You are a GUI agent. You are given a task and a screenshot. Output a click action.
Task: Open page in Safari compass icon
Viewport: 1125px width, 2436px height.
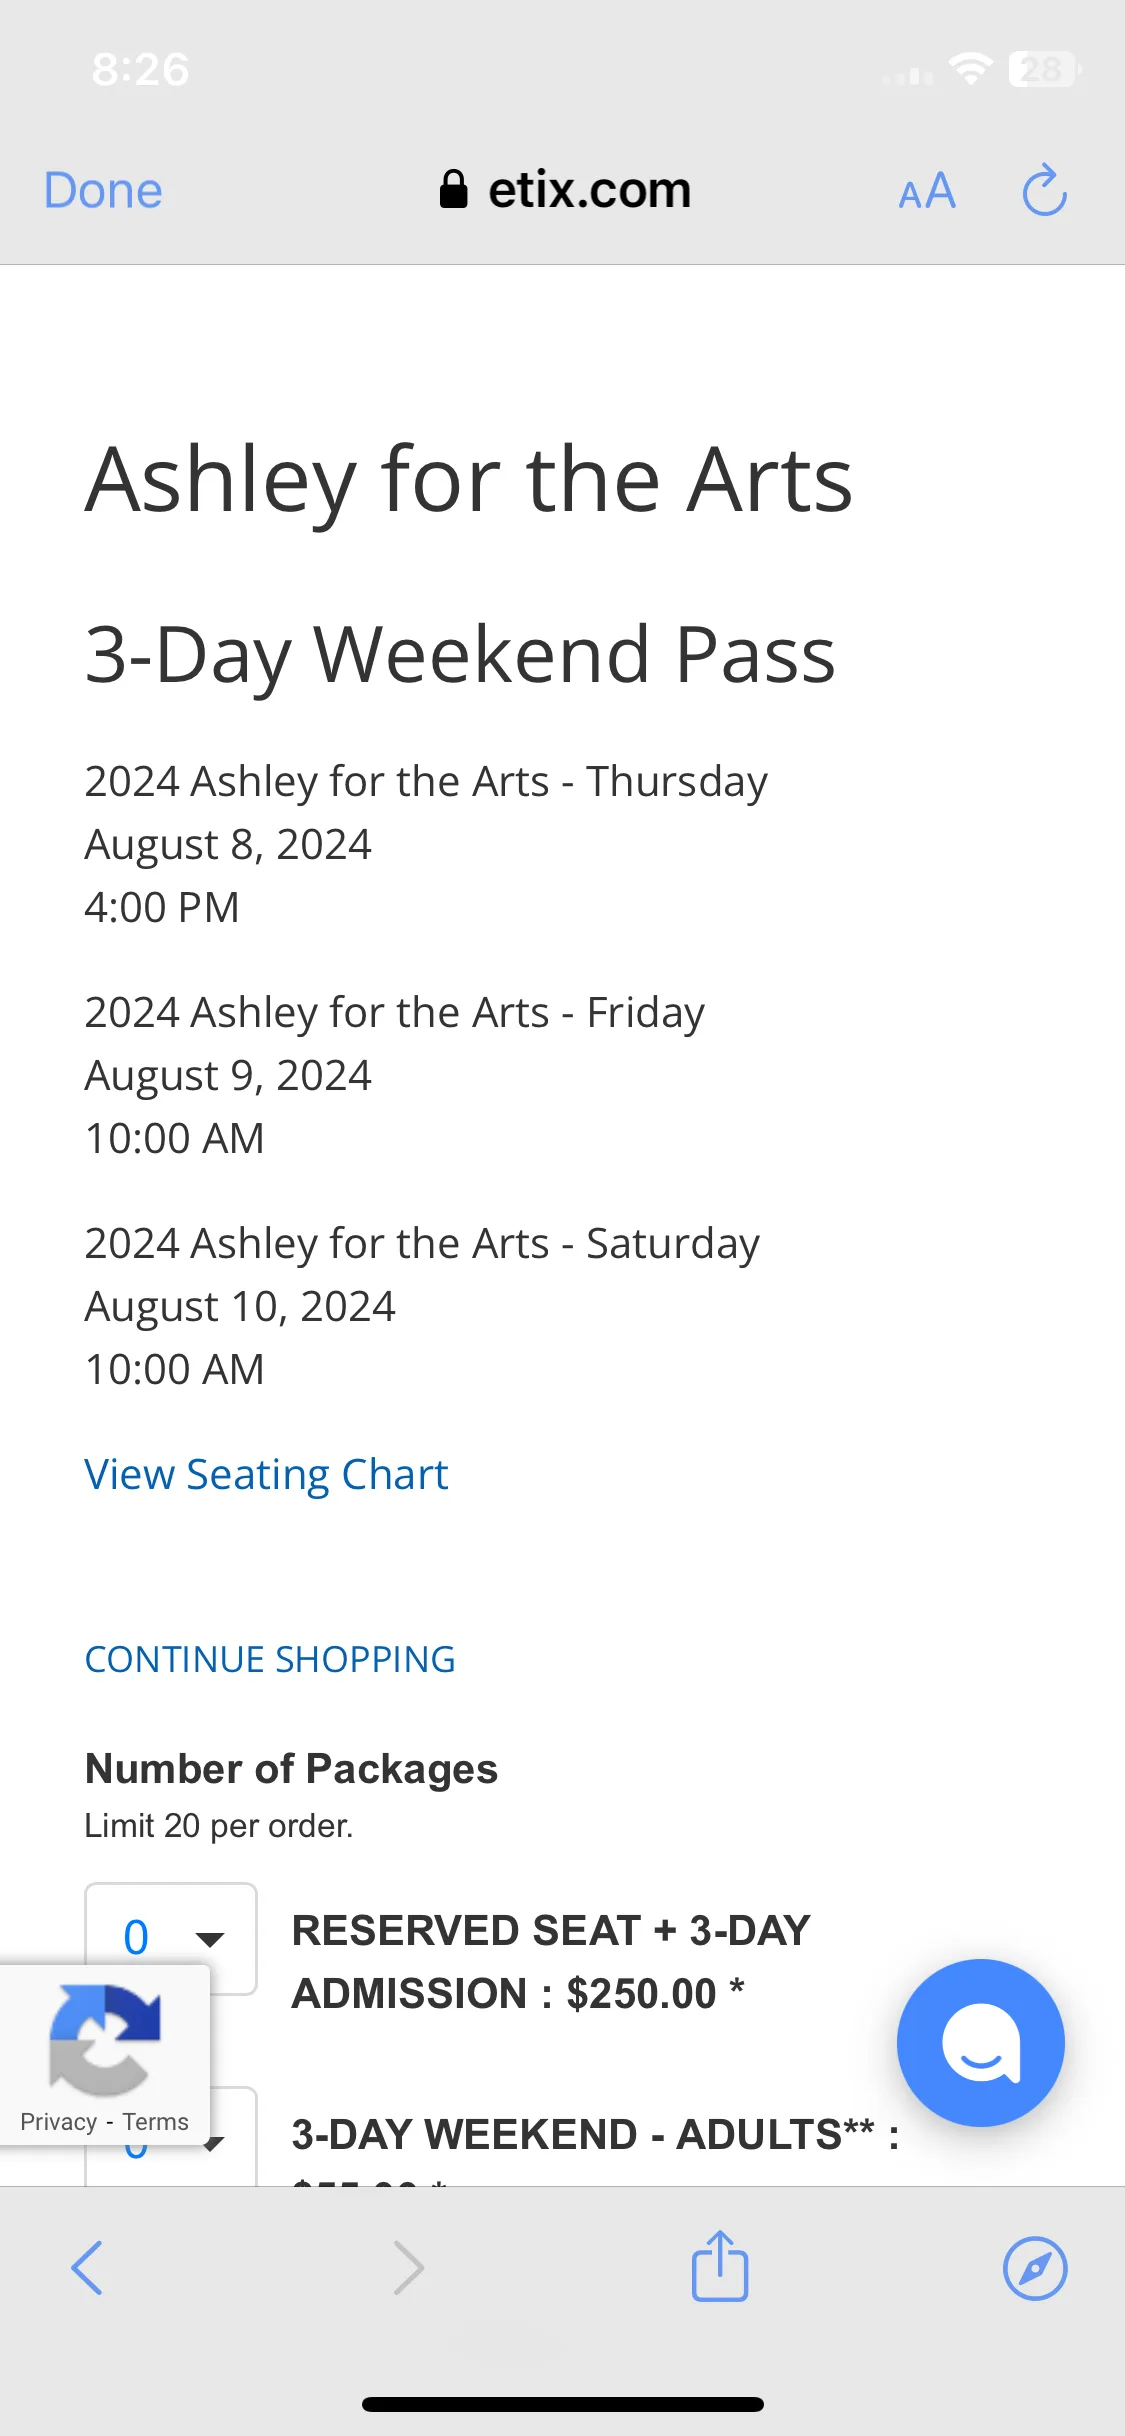pos(1035,2268)
